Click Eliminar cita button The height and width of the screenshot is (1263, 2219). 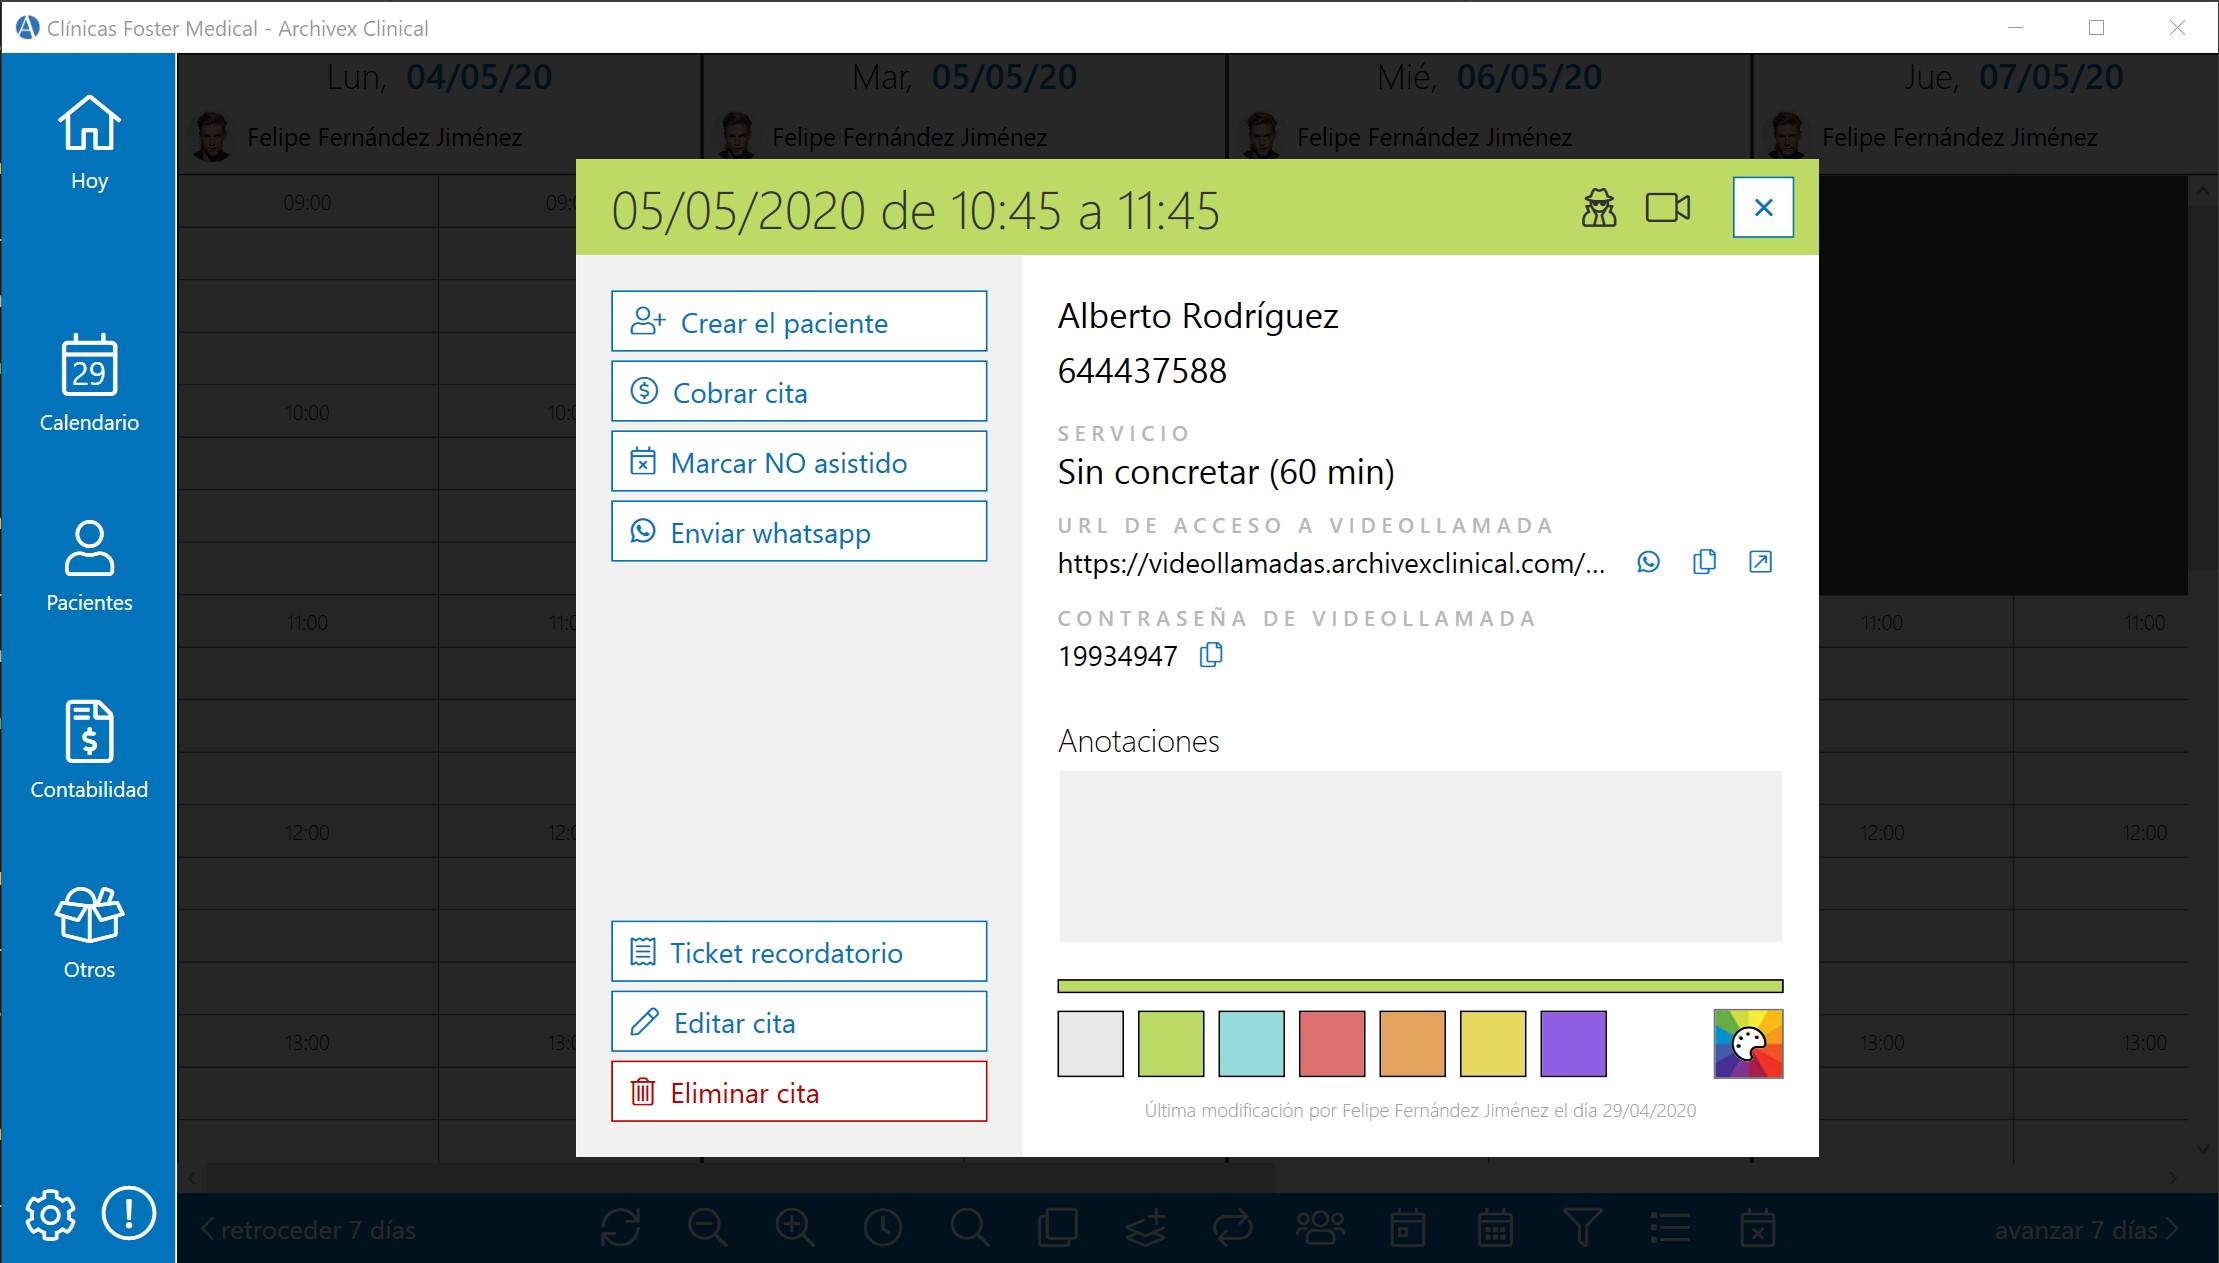click(798, 1092)
